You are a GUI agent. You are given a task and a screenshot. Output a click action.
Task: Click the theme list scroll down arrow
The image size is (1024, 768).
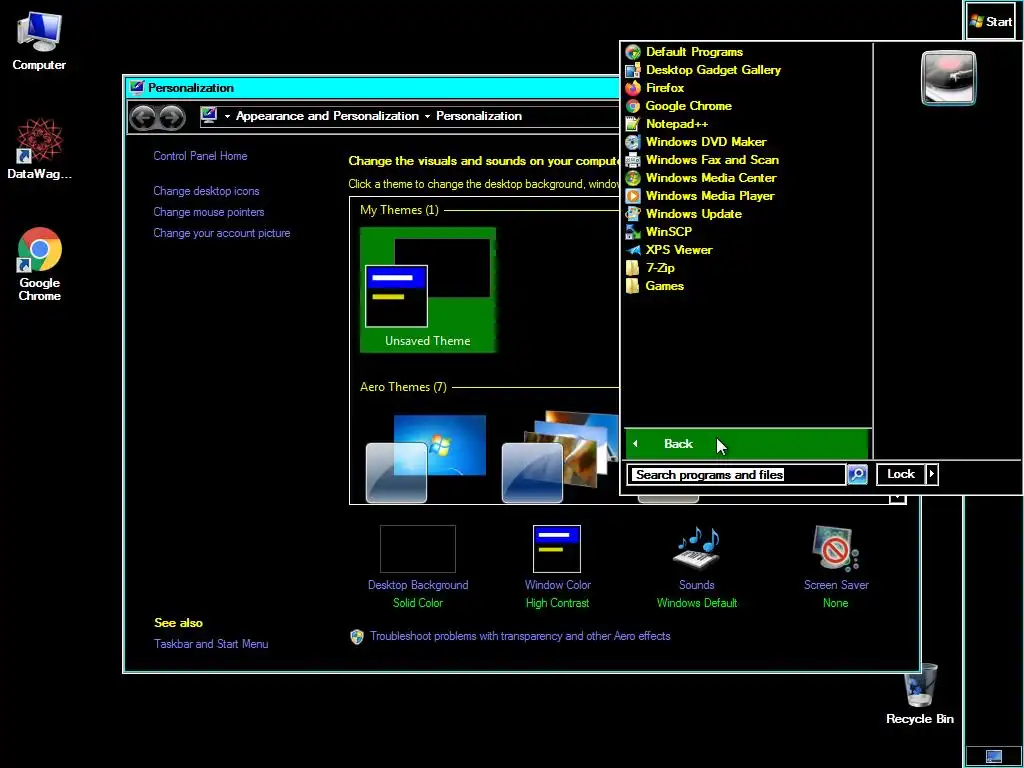pos(898,499)
